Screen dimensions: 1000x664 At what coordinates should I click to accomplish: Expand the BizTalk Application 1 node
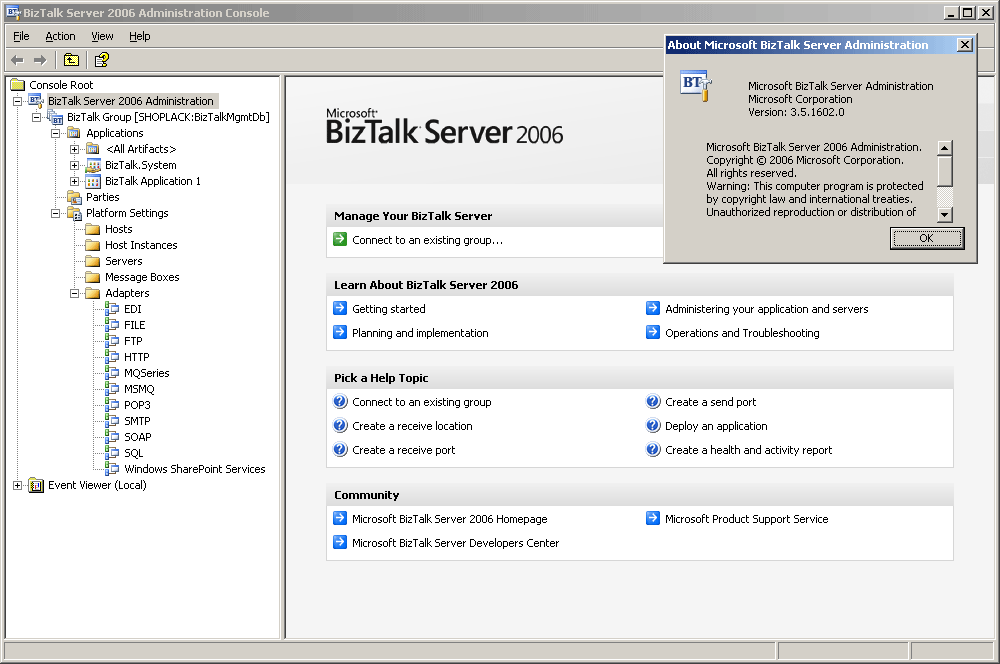coord(75,181)
